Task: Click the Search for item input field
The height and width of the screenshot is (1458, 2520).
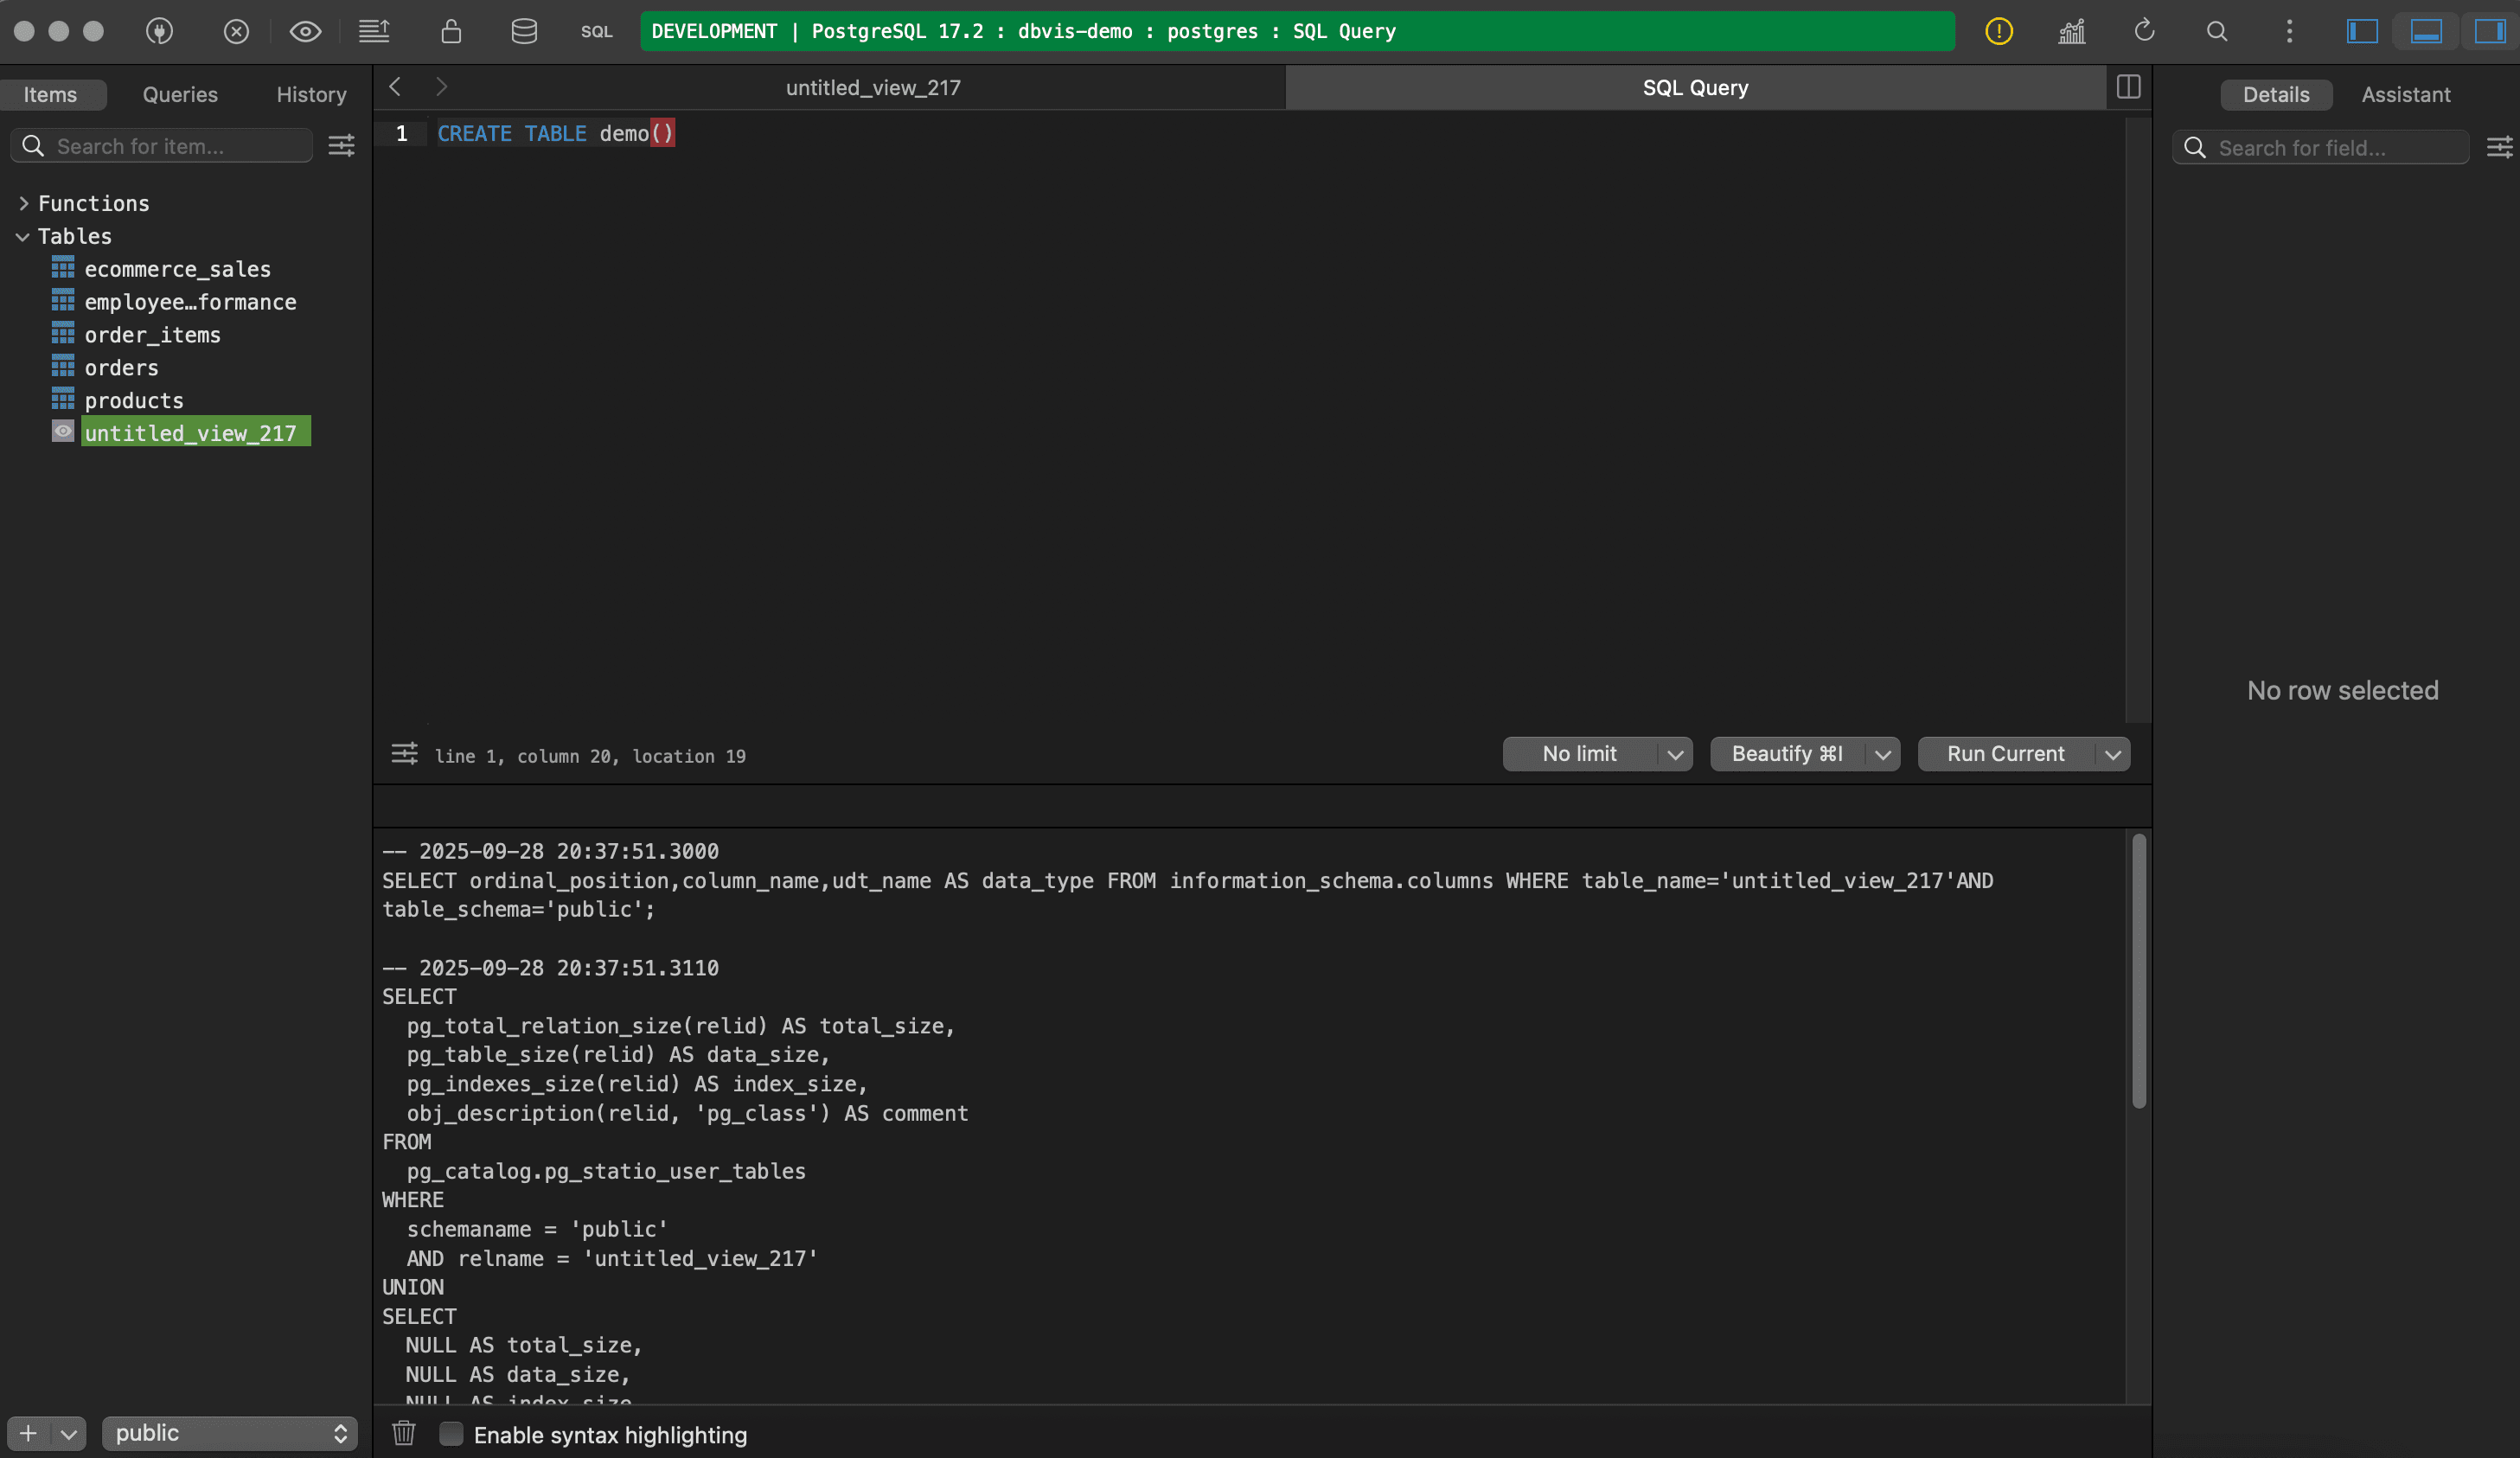Action: (x=180, y=146)
